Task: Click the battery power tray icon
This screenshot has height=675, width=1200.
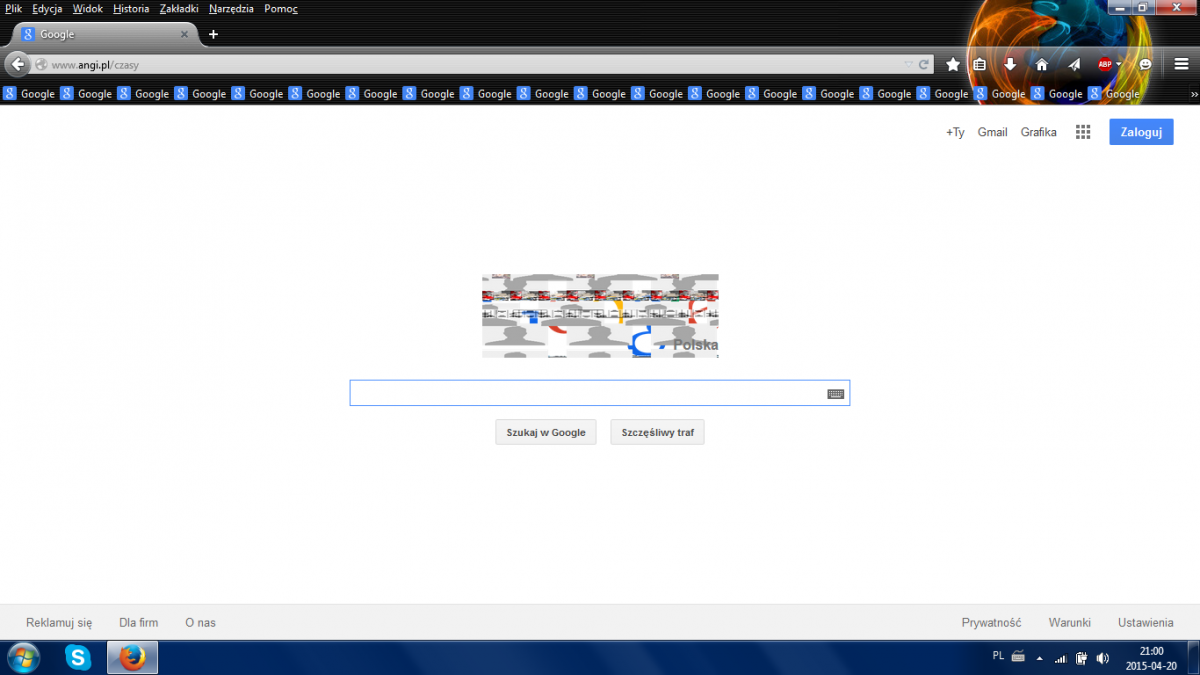Action: pos(1081,658)
